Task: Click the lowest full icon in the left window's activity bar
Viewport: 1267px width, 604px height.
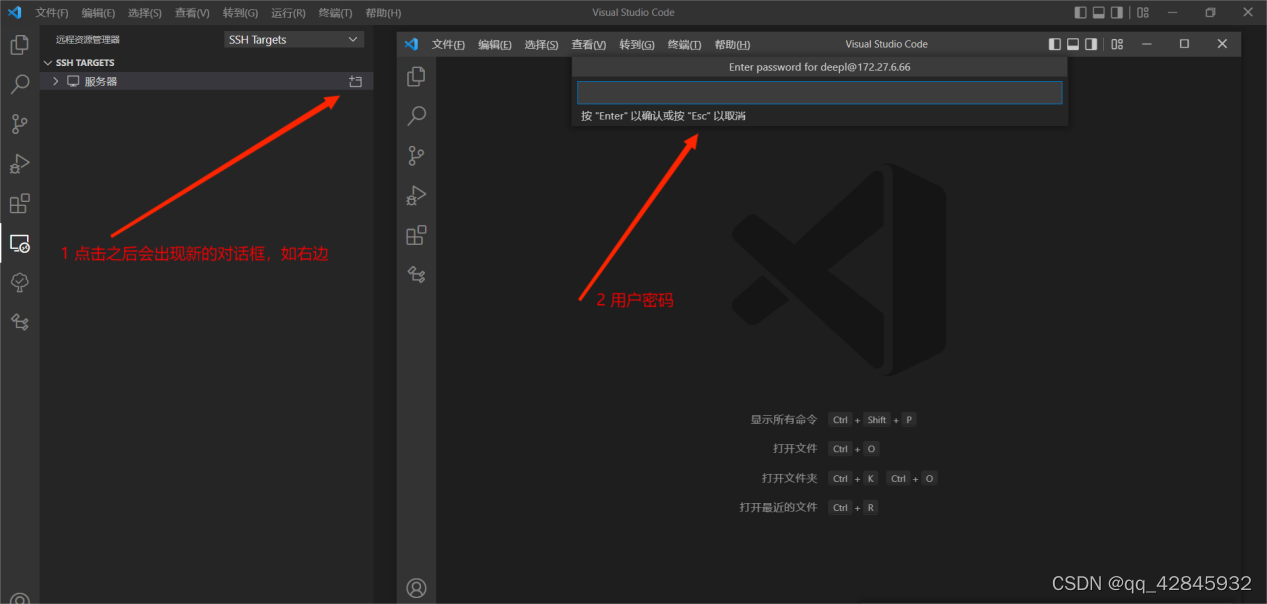Action: [19, 322]
